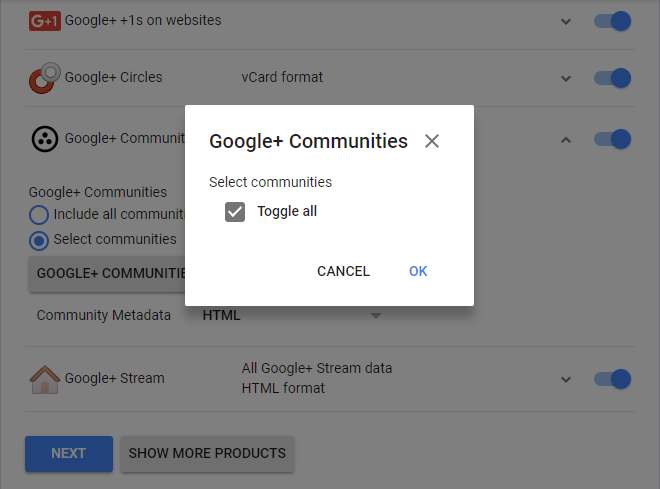Click the Google+ Circles label
Viewport: 660px width, 489px height.
tap(113, 77)
